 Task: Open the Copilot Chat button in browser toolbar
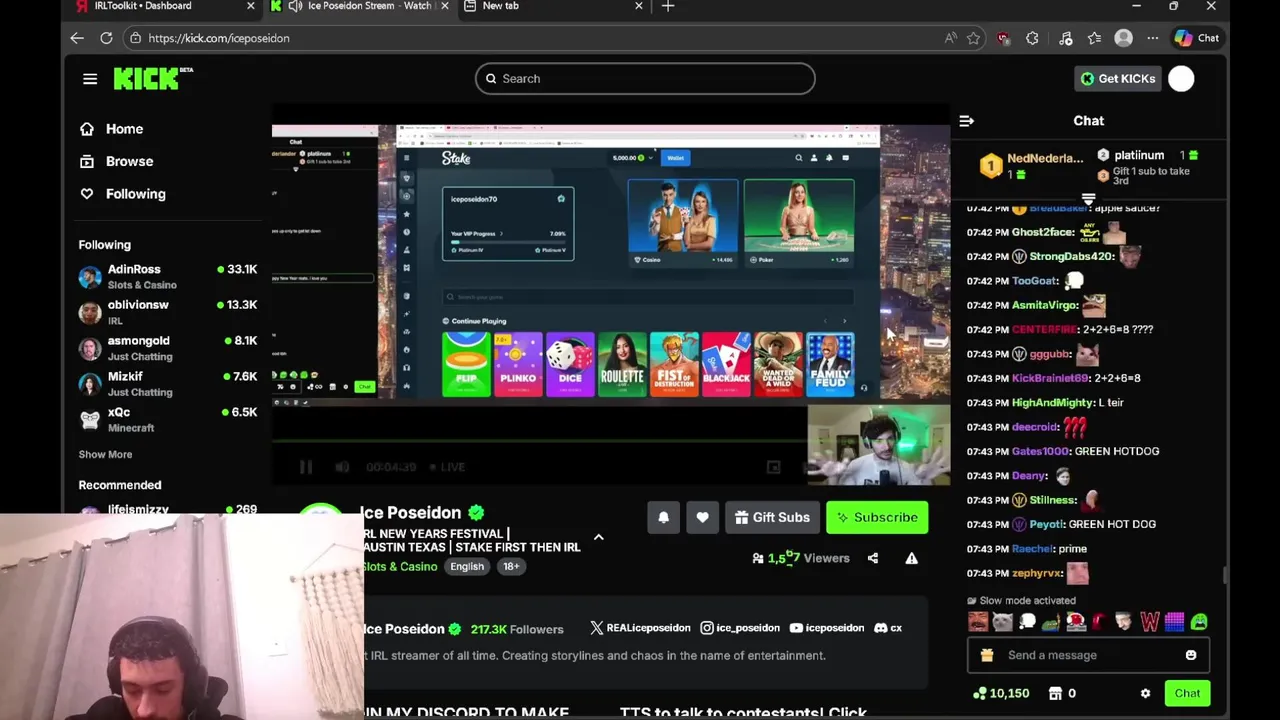coord(1197,38)
